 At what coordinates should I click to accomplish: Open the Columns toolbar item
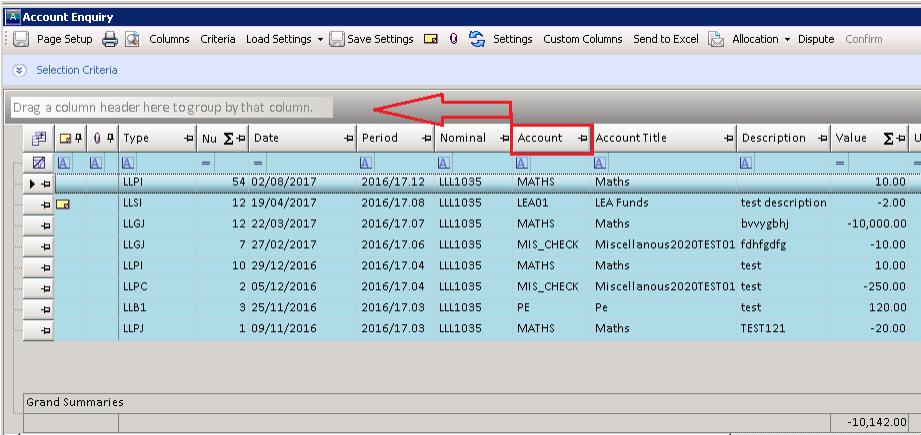click(x=169, y=39)
